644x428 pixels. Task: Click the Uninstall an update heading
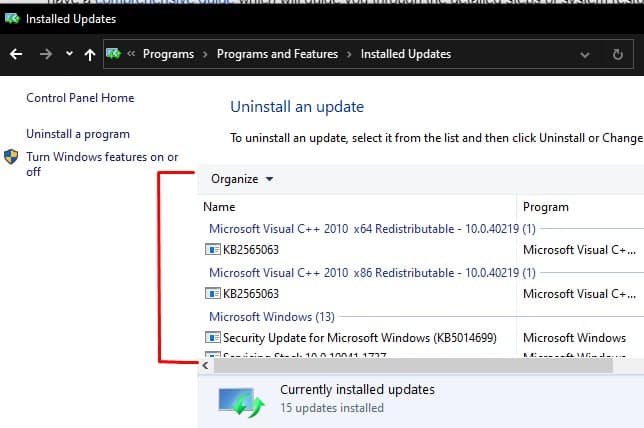297,107
